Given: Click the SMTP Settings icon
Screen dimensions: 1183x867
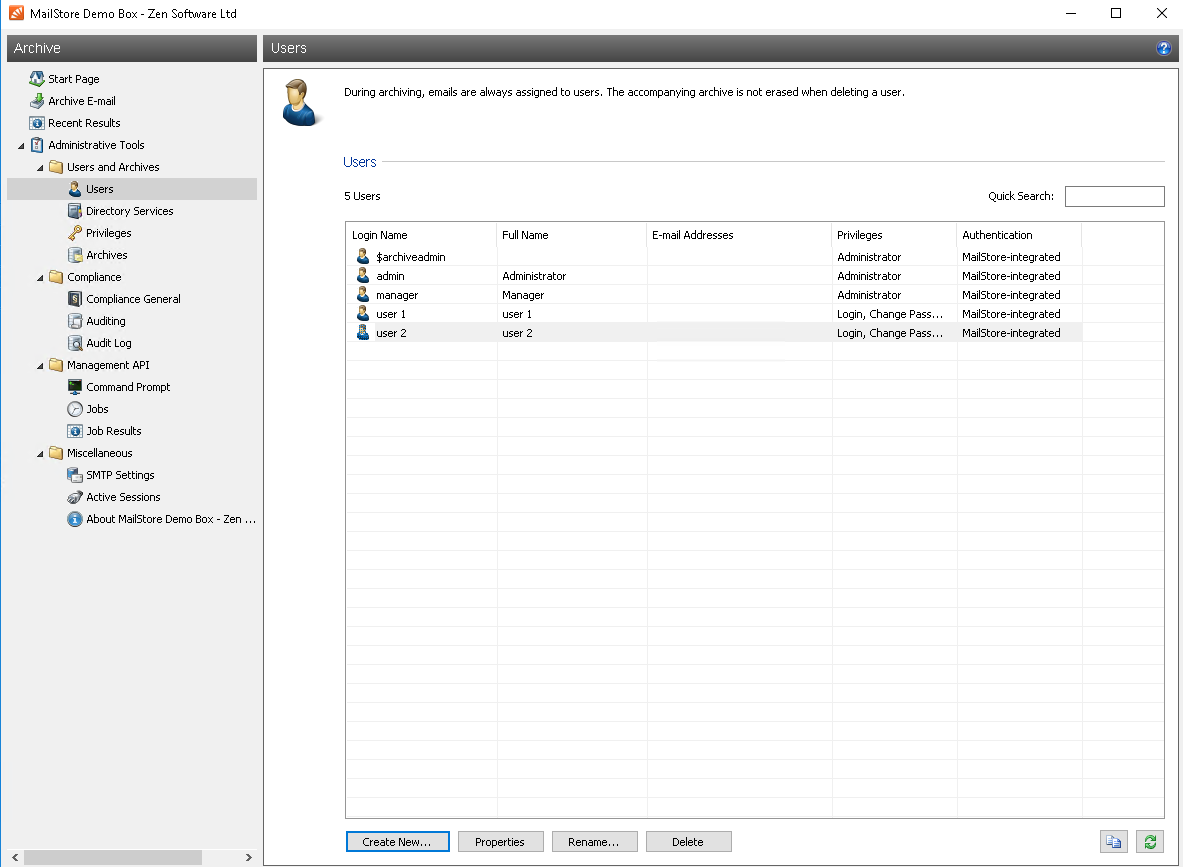Looking at the screenshot, I should [74, 475].
